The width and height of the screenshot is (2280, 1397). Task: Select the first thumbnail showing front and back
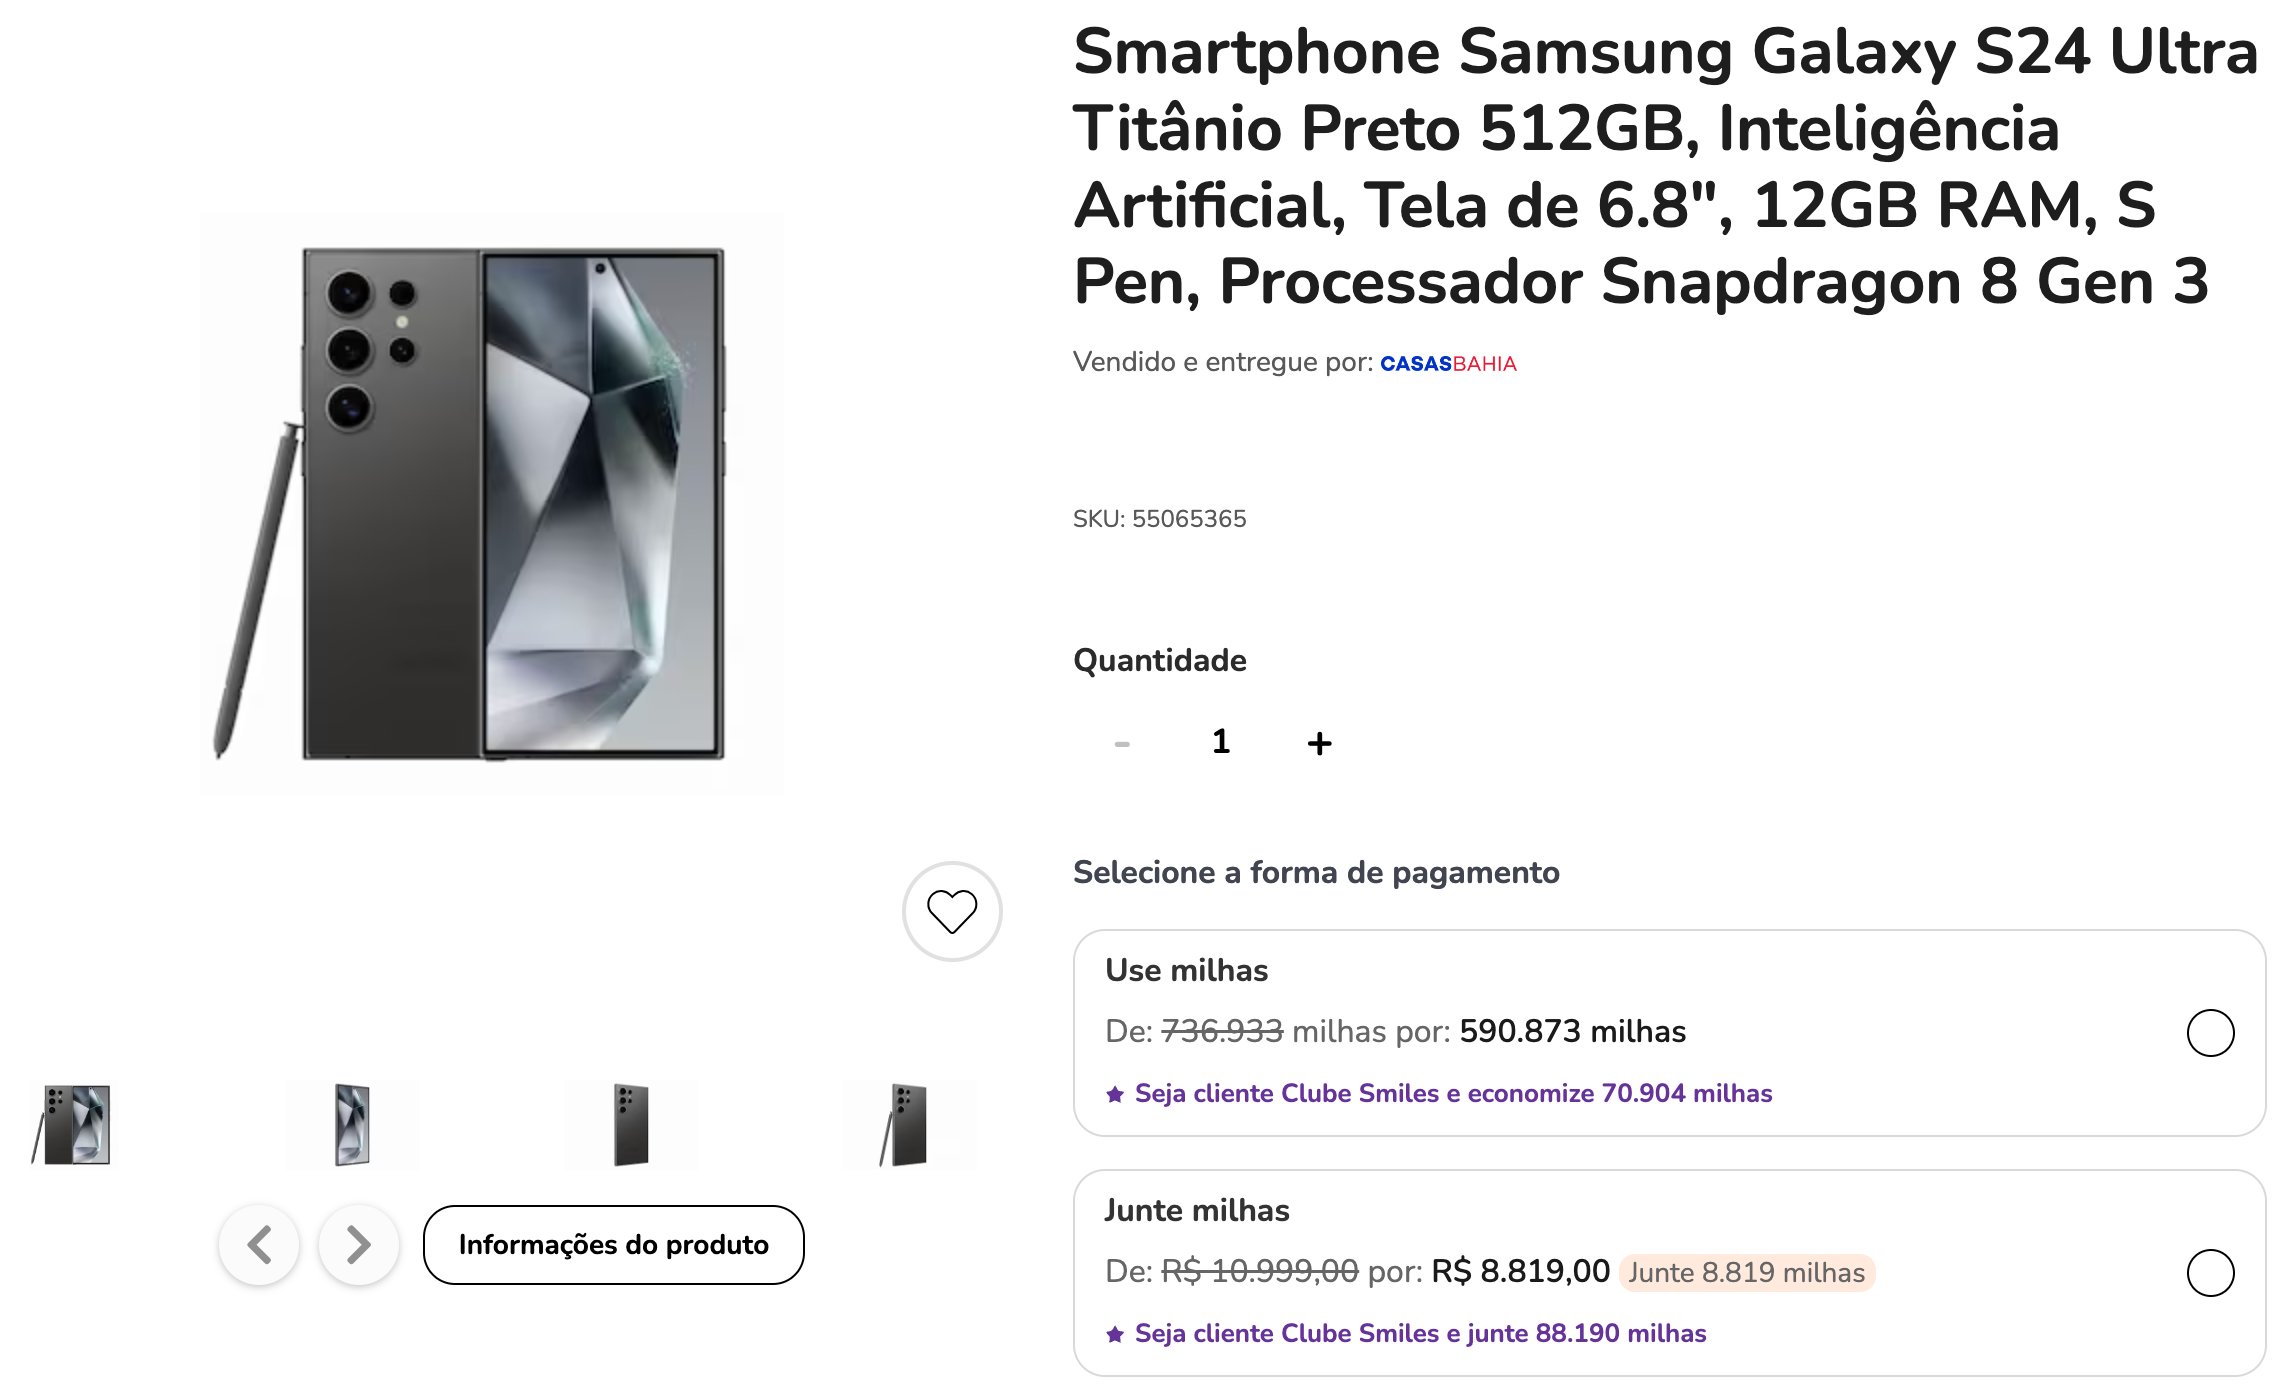pos(75,1125)
